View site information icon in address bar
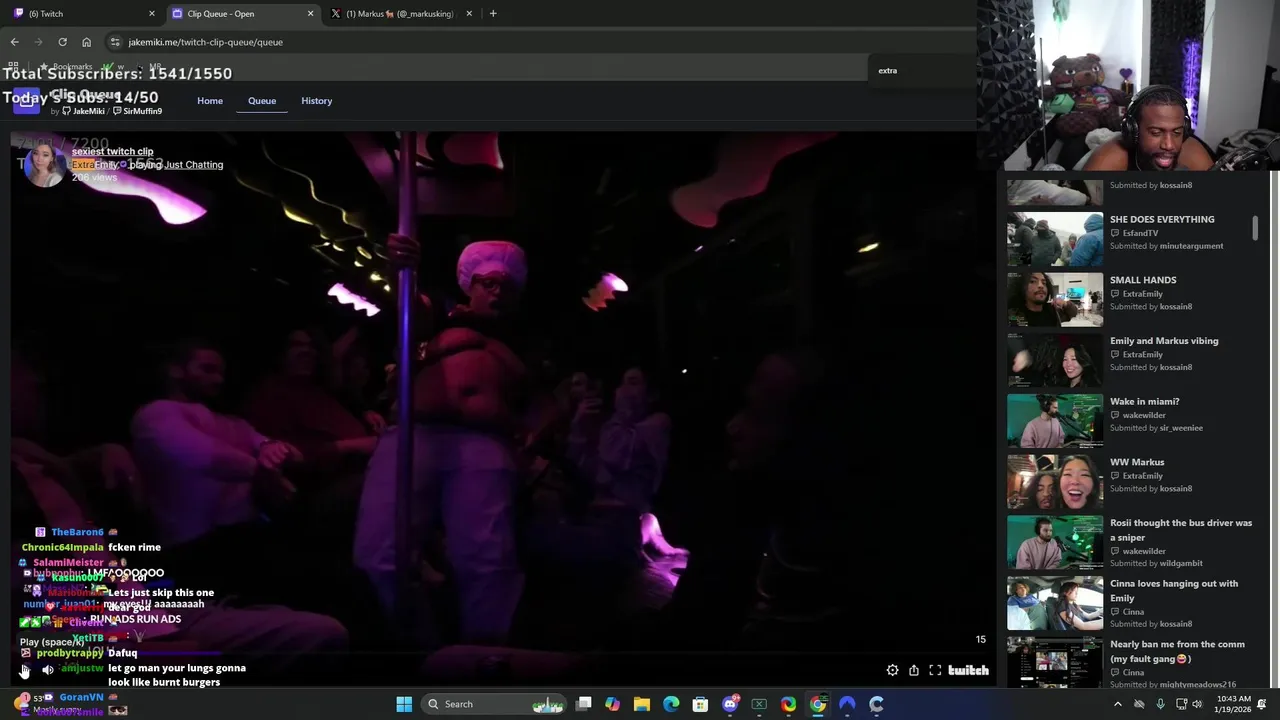1280x720 pixels. [115, 42]
